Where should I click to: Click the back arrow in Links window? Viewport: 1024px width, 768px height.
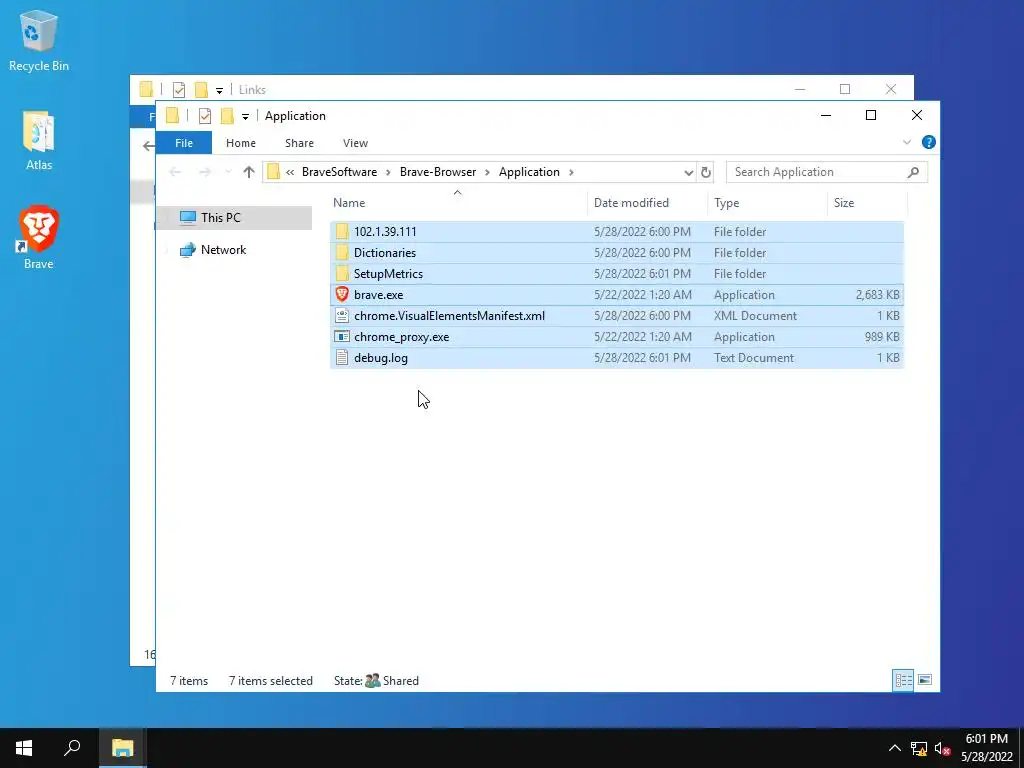[148, 146]
